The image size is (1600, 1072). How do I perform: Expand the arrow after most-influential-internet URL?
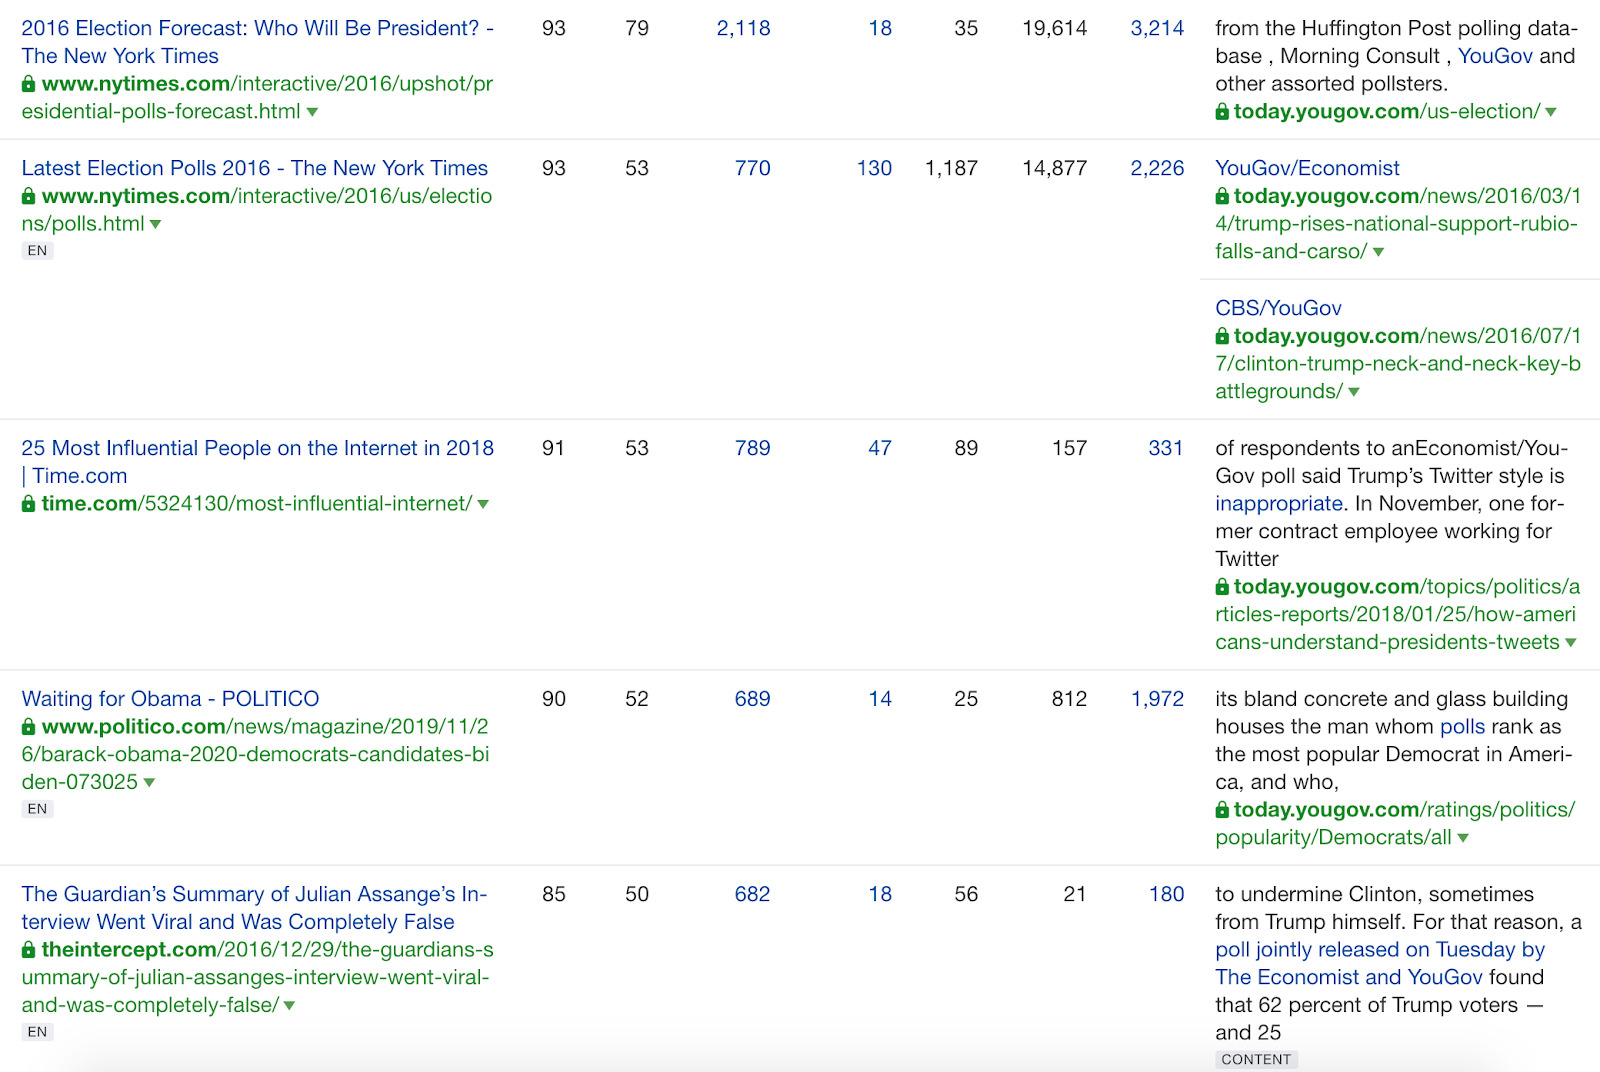(x=484, y=504)
